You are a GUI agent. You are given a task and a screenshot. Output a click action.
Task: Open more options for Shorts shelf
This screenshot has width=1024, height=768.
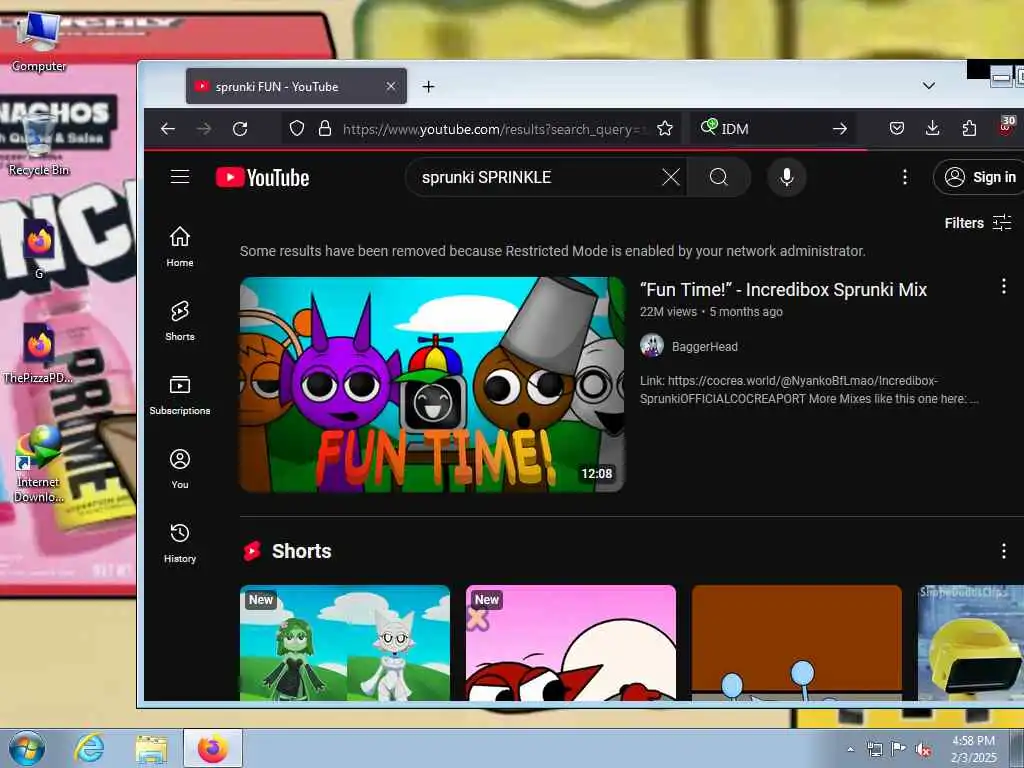(1004, 551)
